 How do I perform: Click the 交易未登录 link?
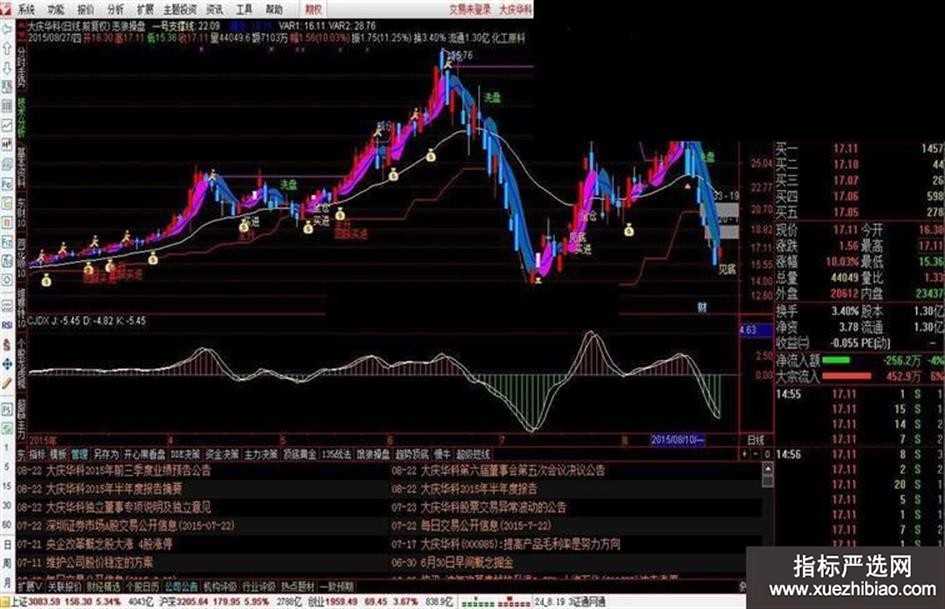coord(470,10)
